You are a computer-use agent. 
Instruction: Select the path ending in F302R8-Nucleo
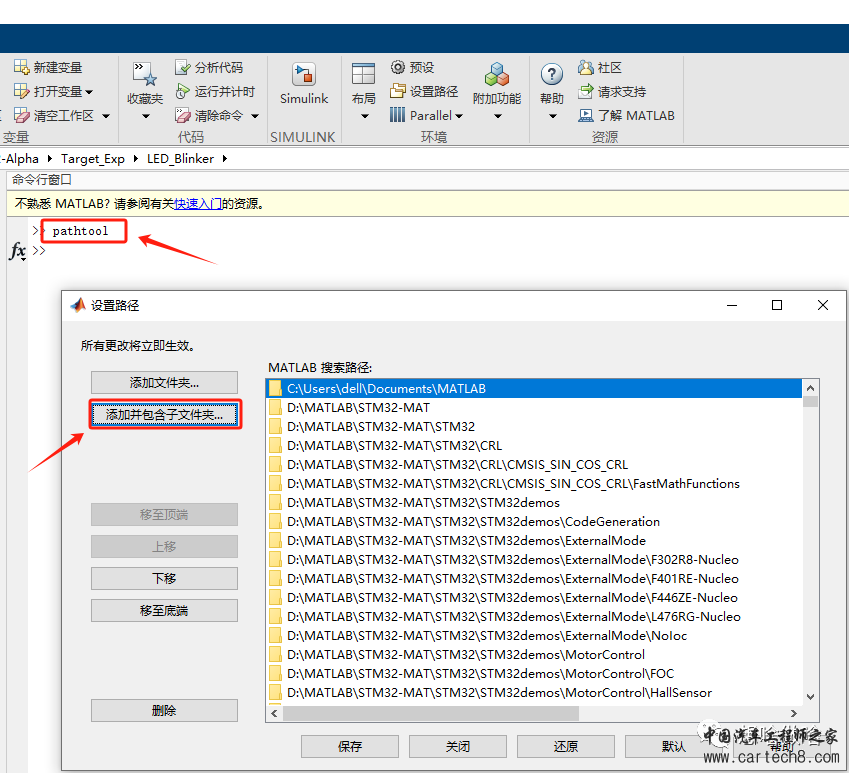point(534,559)
